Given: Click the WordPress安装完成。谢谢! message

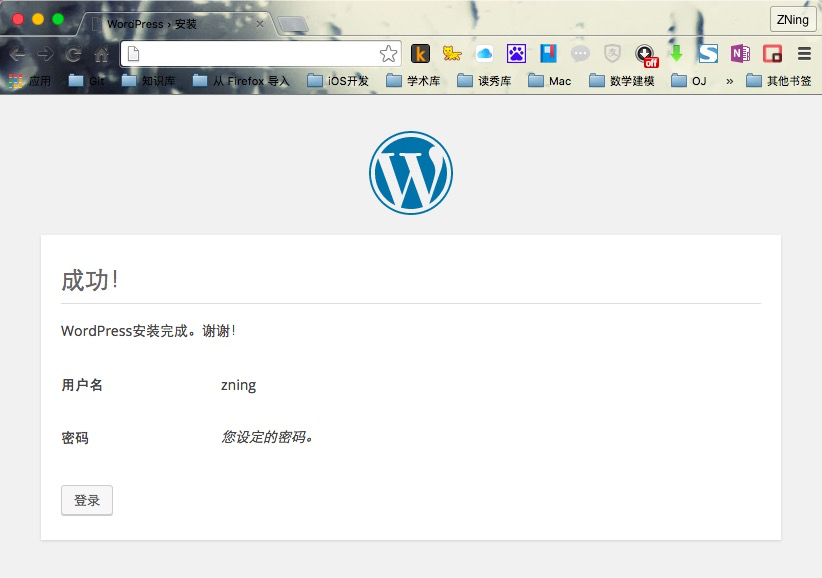Looking at the screenshot, I should (148, 331).
